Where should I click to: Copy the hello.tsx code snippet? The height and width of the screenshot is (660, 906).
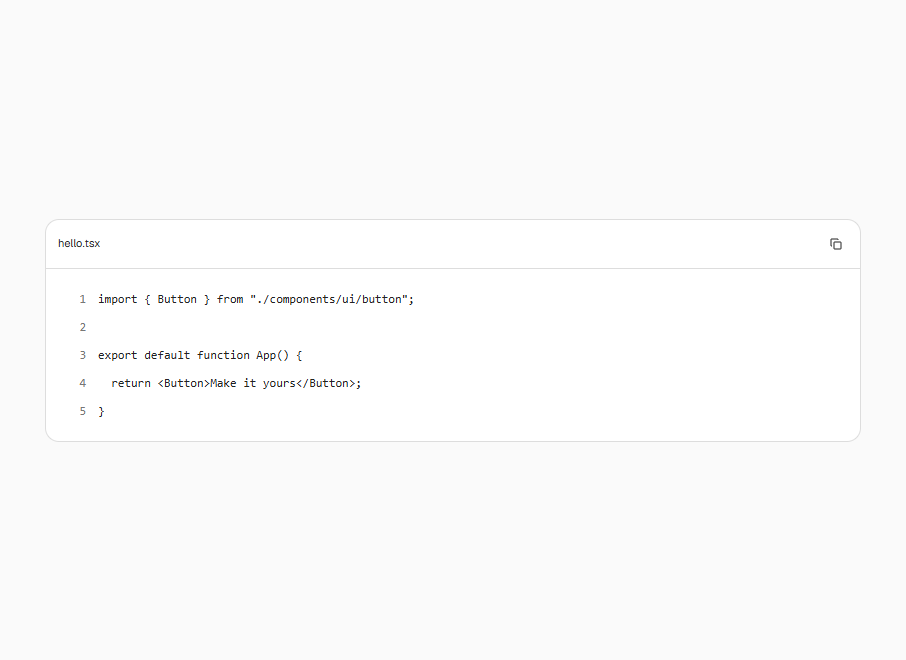point(836,244)
